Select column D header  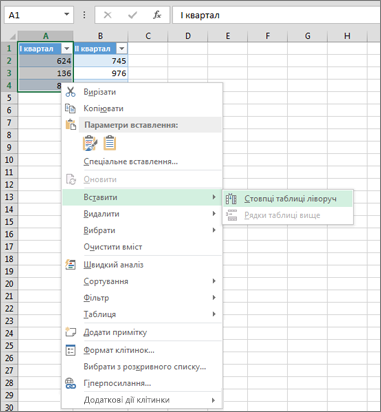click(188, 36)
